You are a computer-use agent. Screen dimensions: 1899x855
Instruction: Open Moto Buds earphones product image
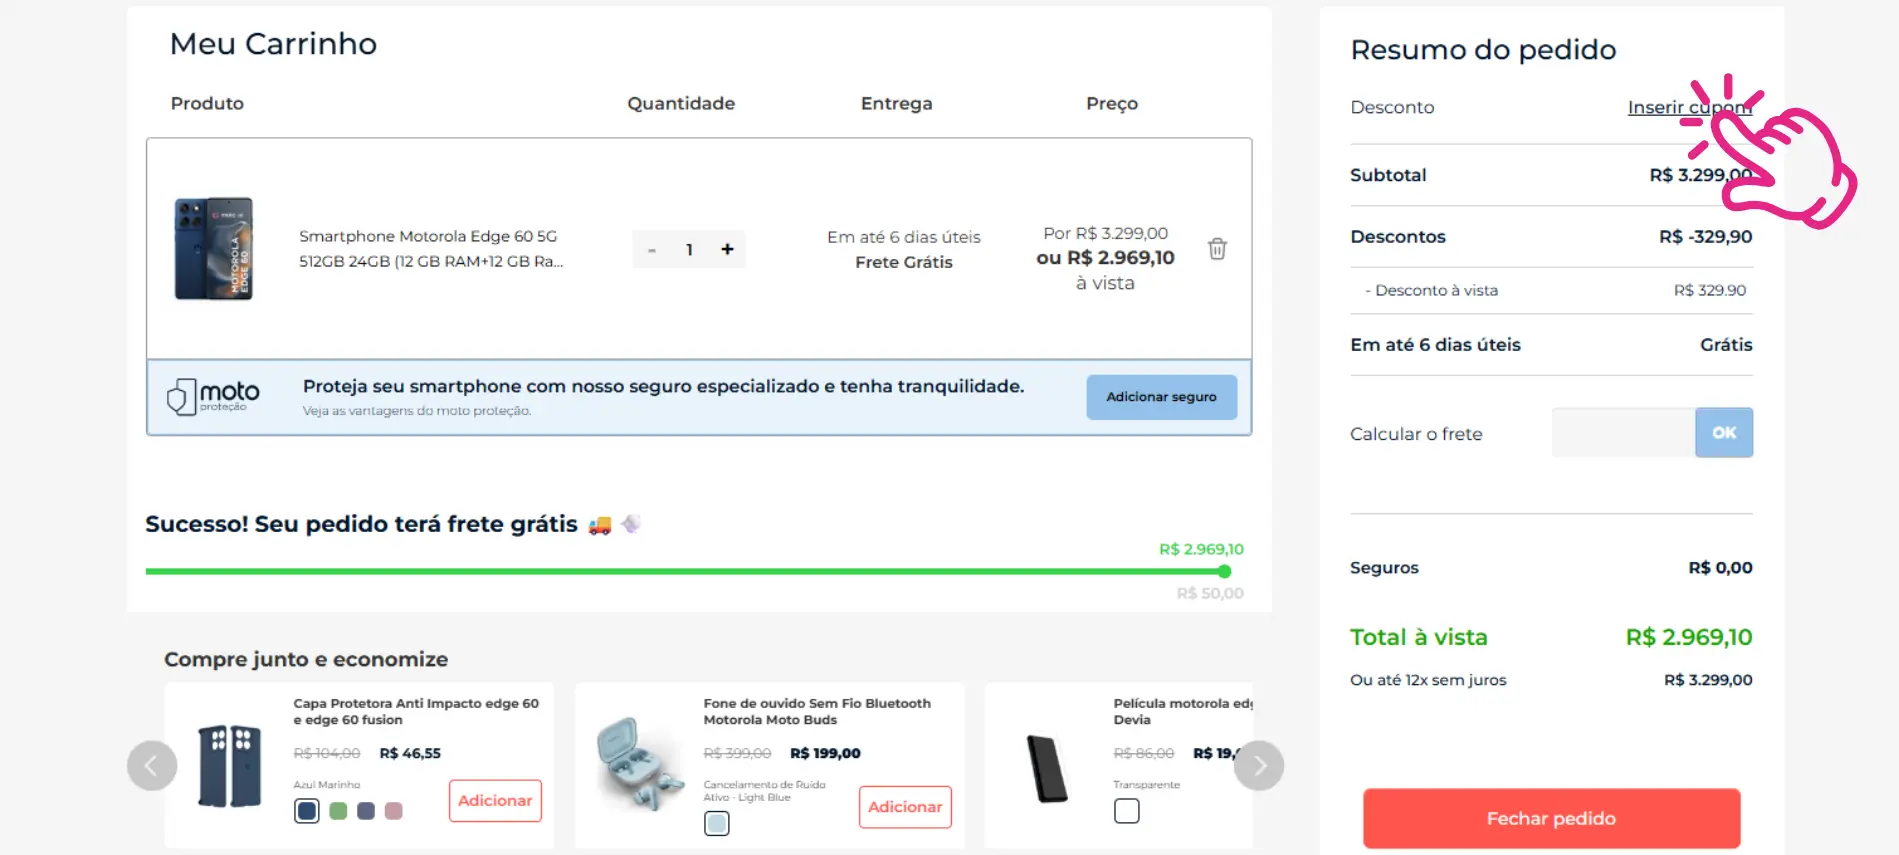(x=640, y=765)
